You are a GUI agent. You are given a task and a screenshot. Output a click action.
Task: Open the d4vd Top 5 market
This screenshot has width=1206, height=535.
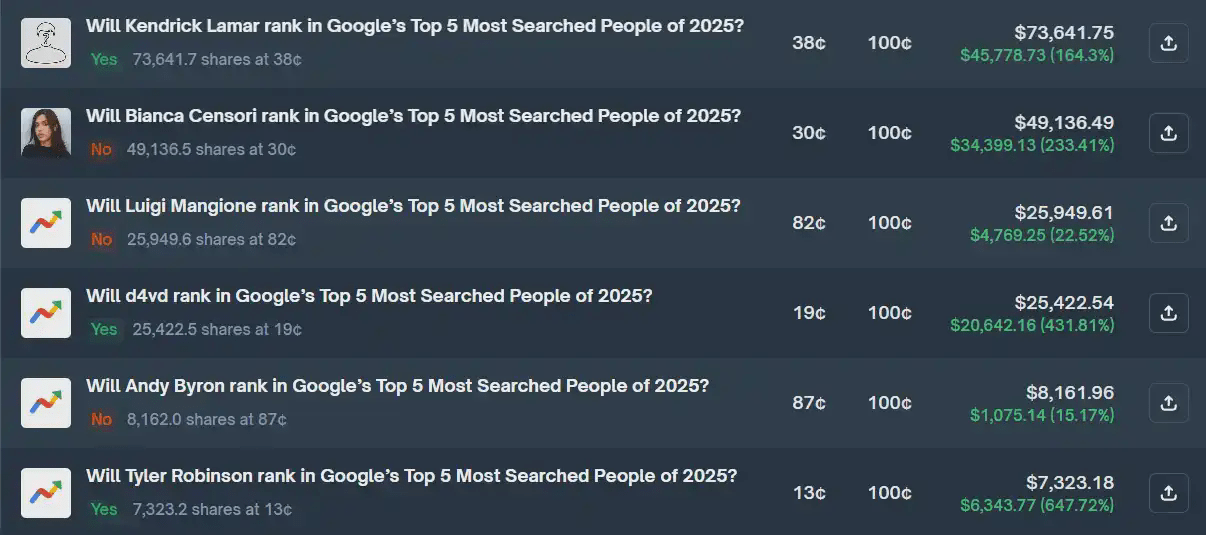coord(369,296)
